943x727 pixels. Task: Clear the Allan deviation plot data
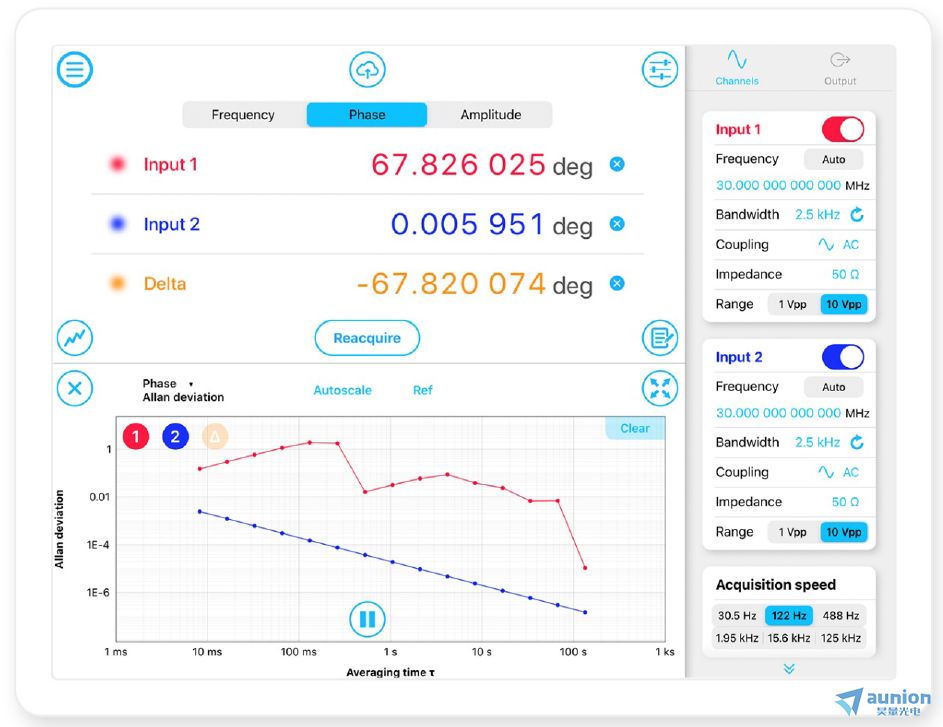click(x=635, y=428)
